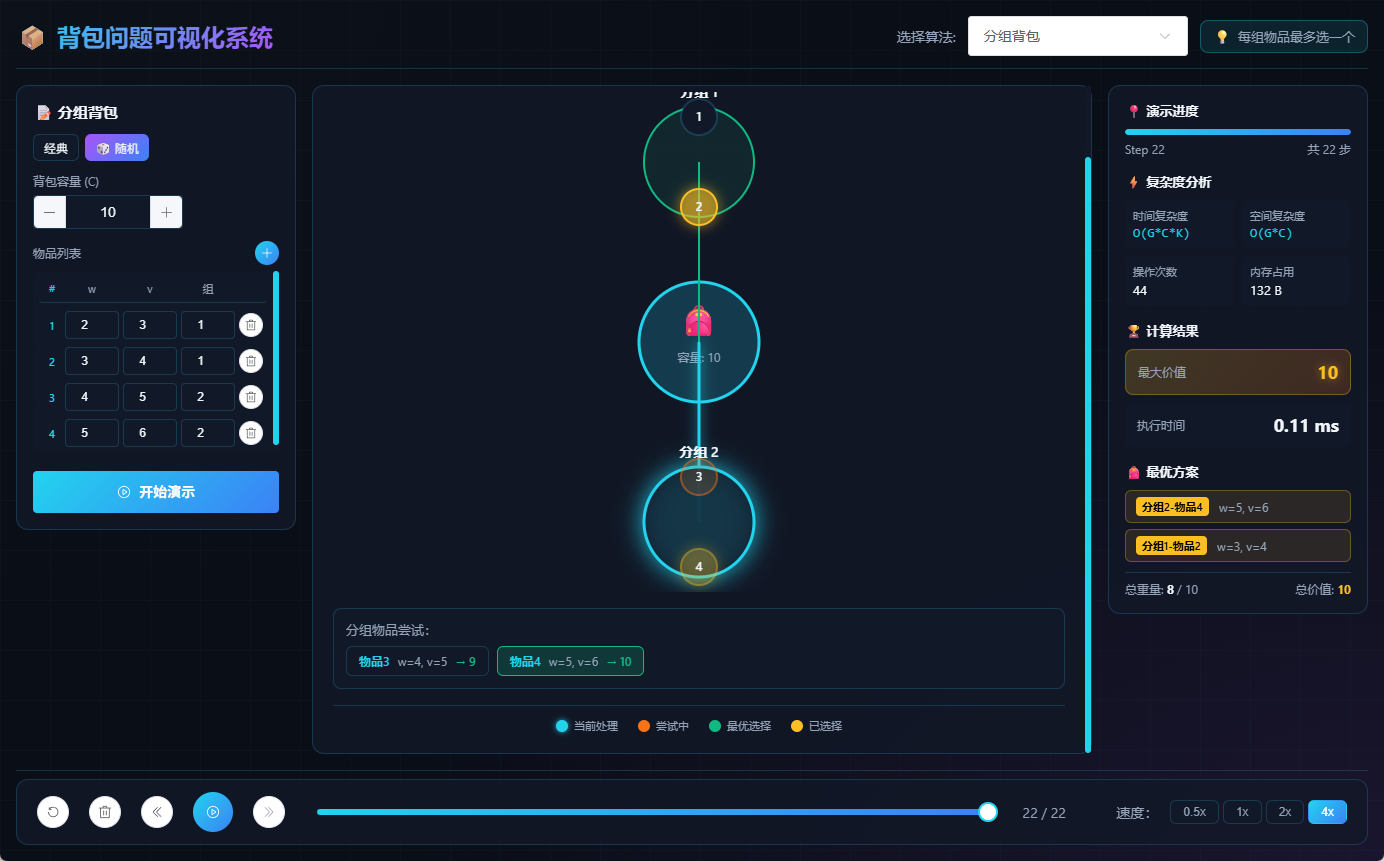Click the playback progress slider handle
Image resolution: width=1384 pixels, height=861 pixels.
(988, 812)
